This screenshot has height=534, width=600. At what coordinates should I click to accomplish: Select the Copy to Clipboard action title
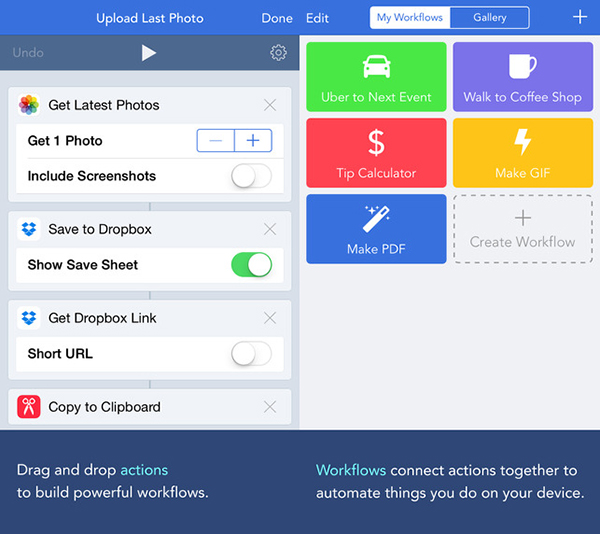(104, 407)
